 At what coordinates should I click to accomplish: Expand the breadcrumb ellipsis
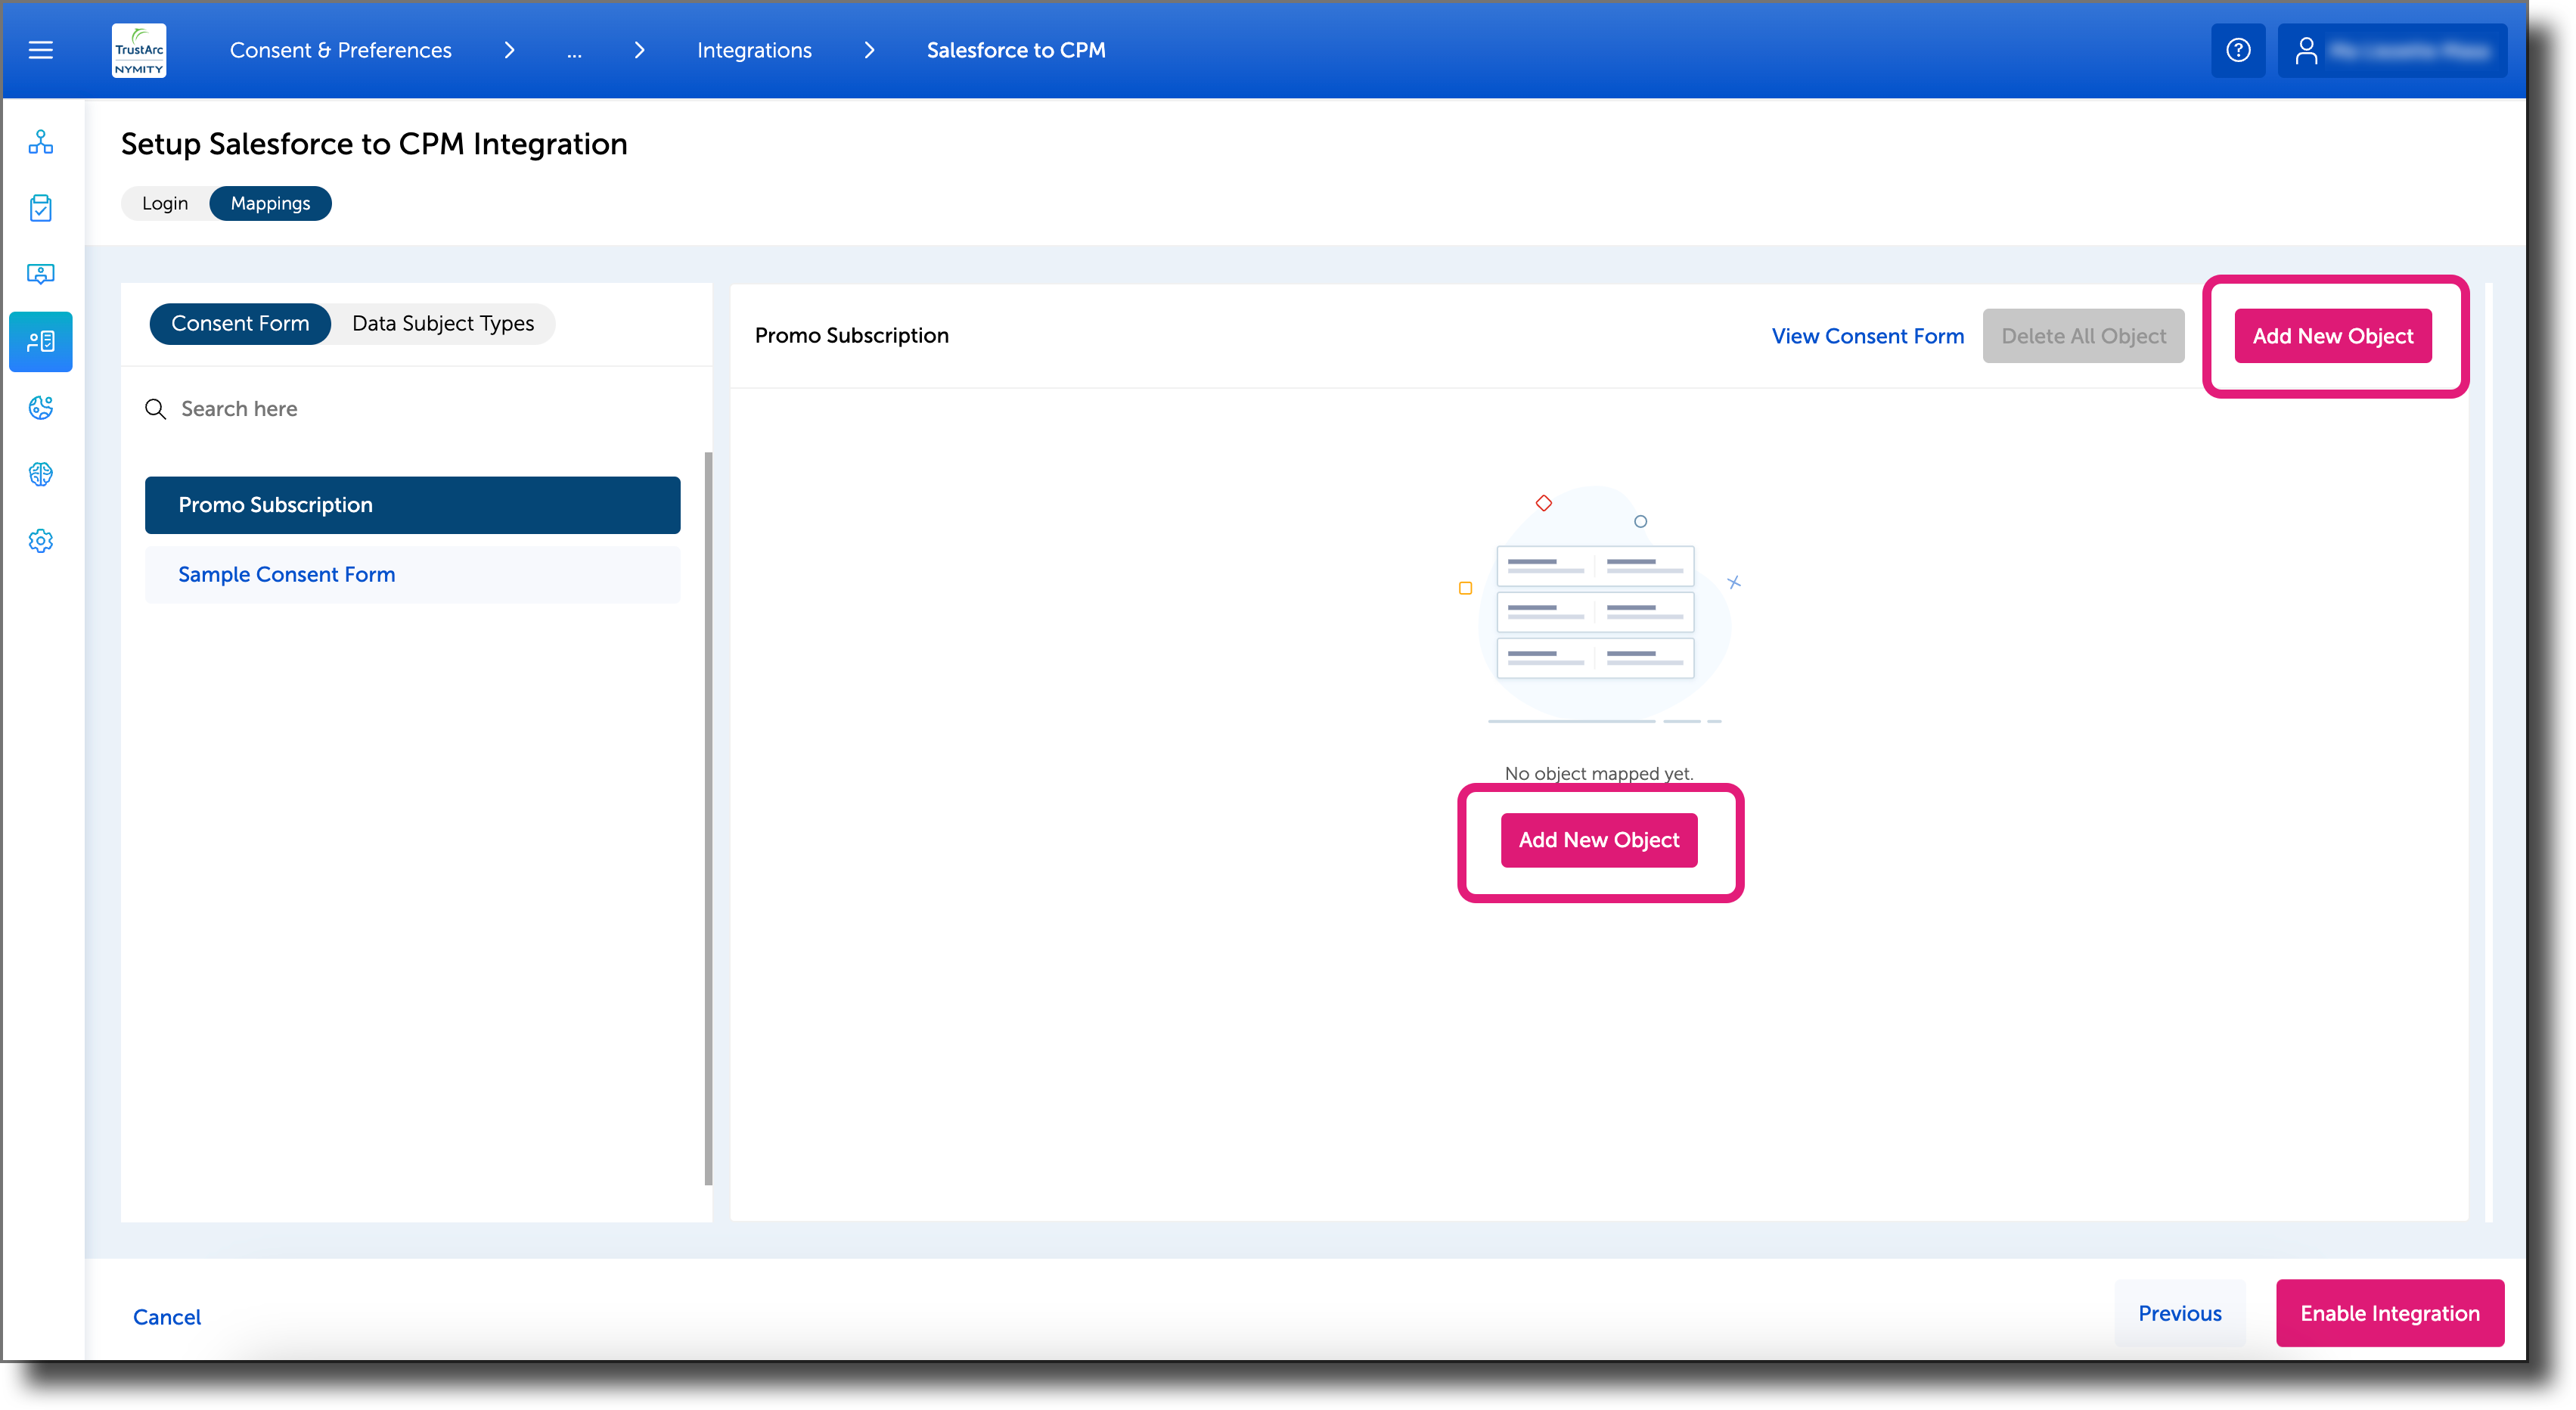[x=574, y=51]
